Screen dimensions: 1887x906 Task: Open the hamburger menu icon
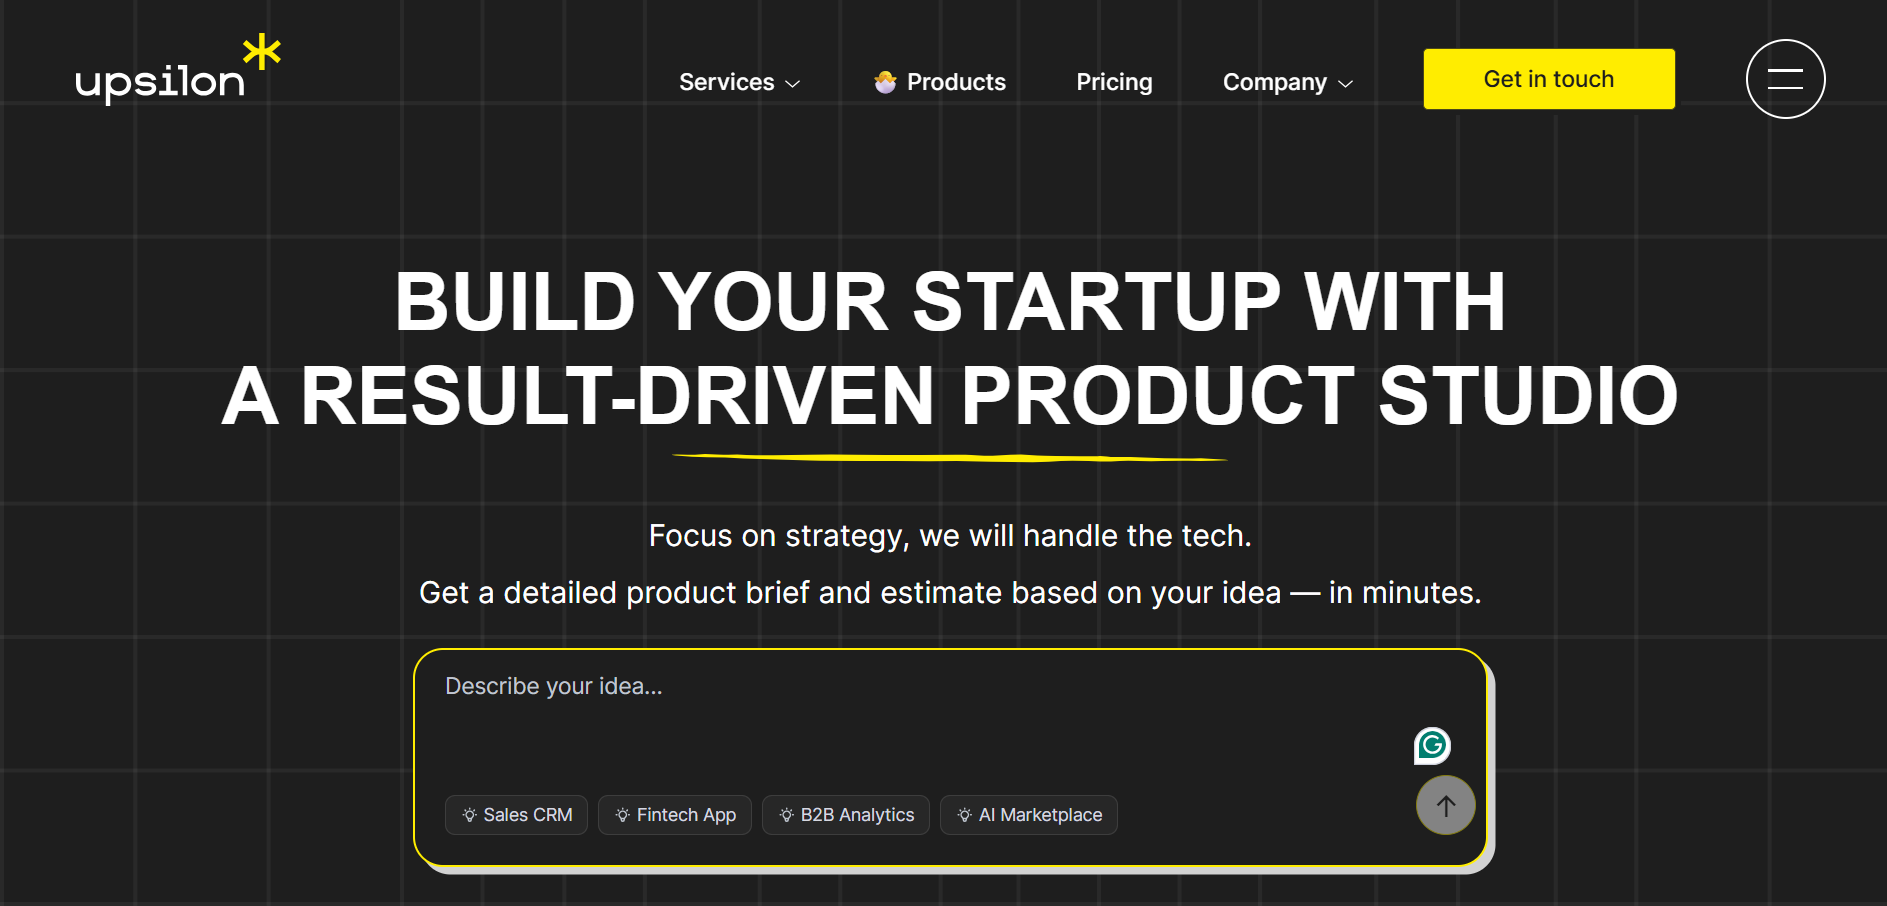tap(1785, 79)
